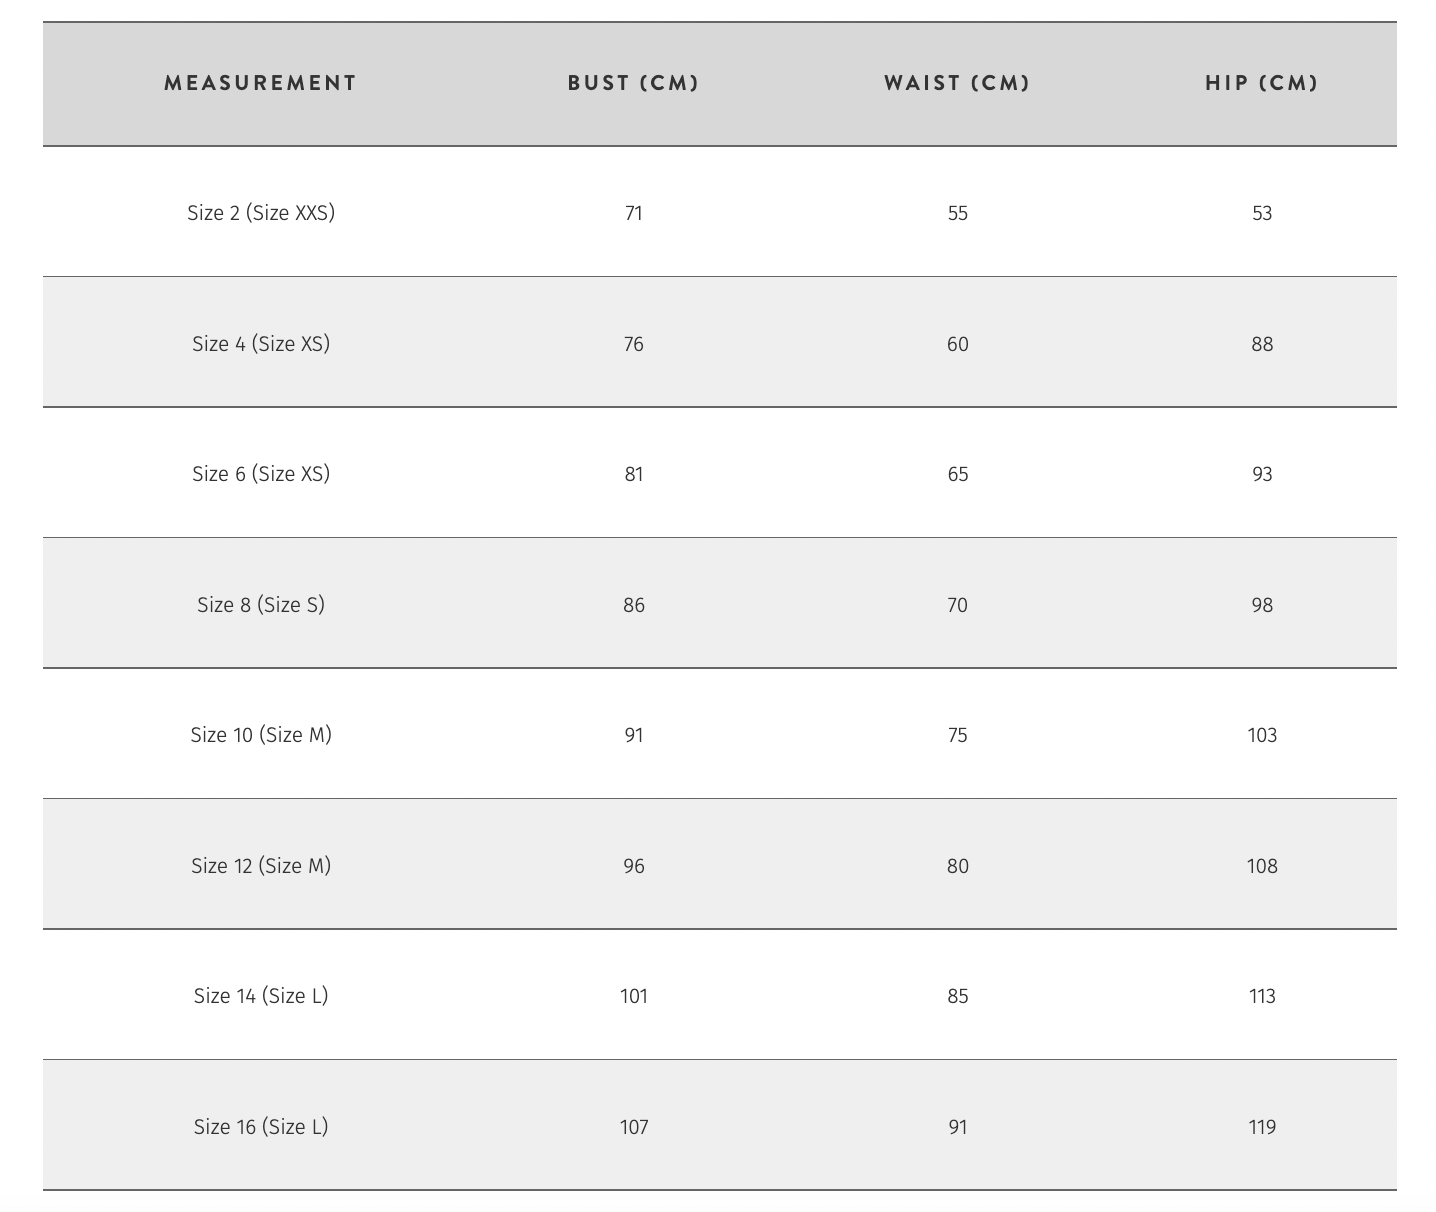The height and width of the screenshot is (1212, 1436).
Task: Click the WAIST (CM) column header
Action: 957,83
